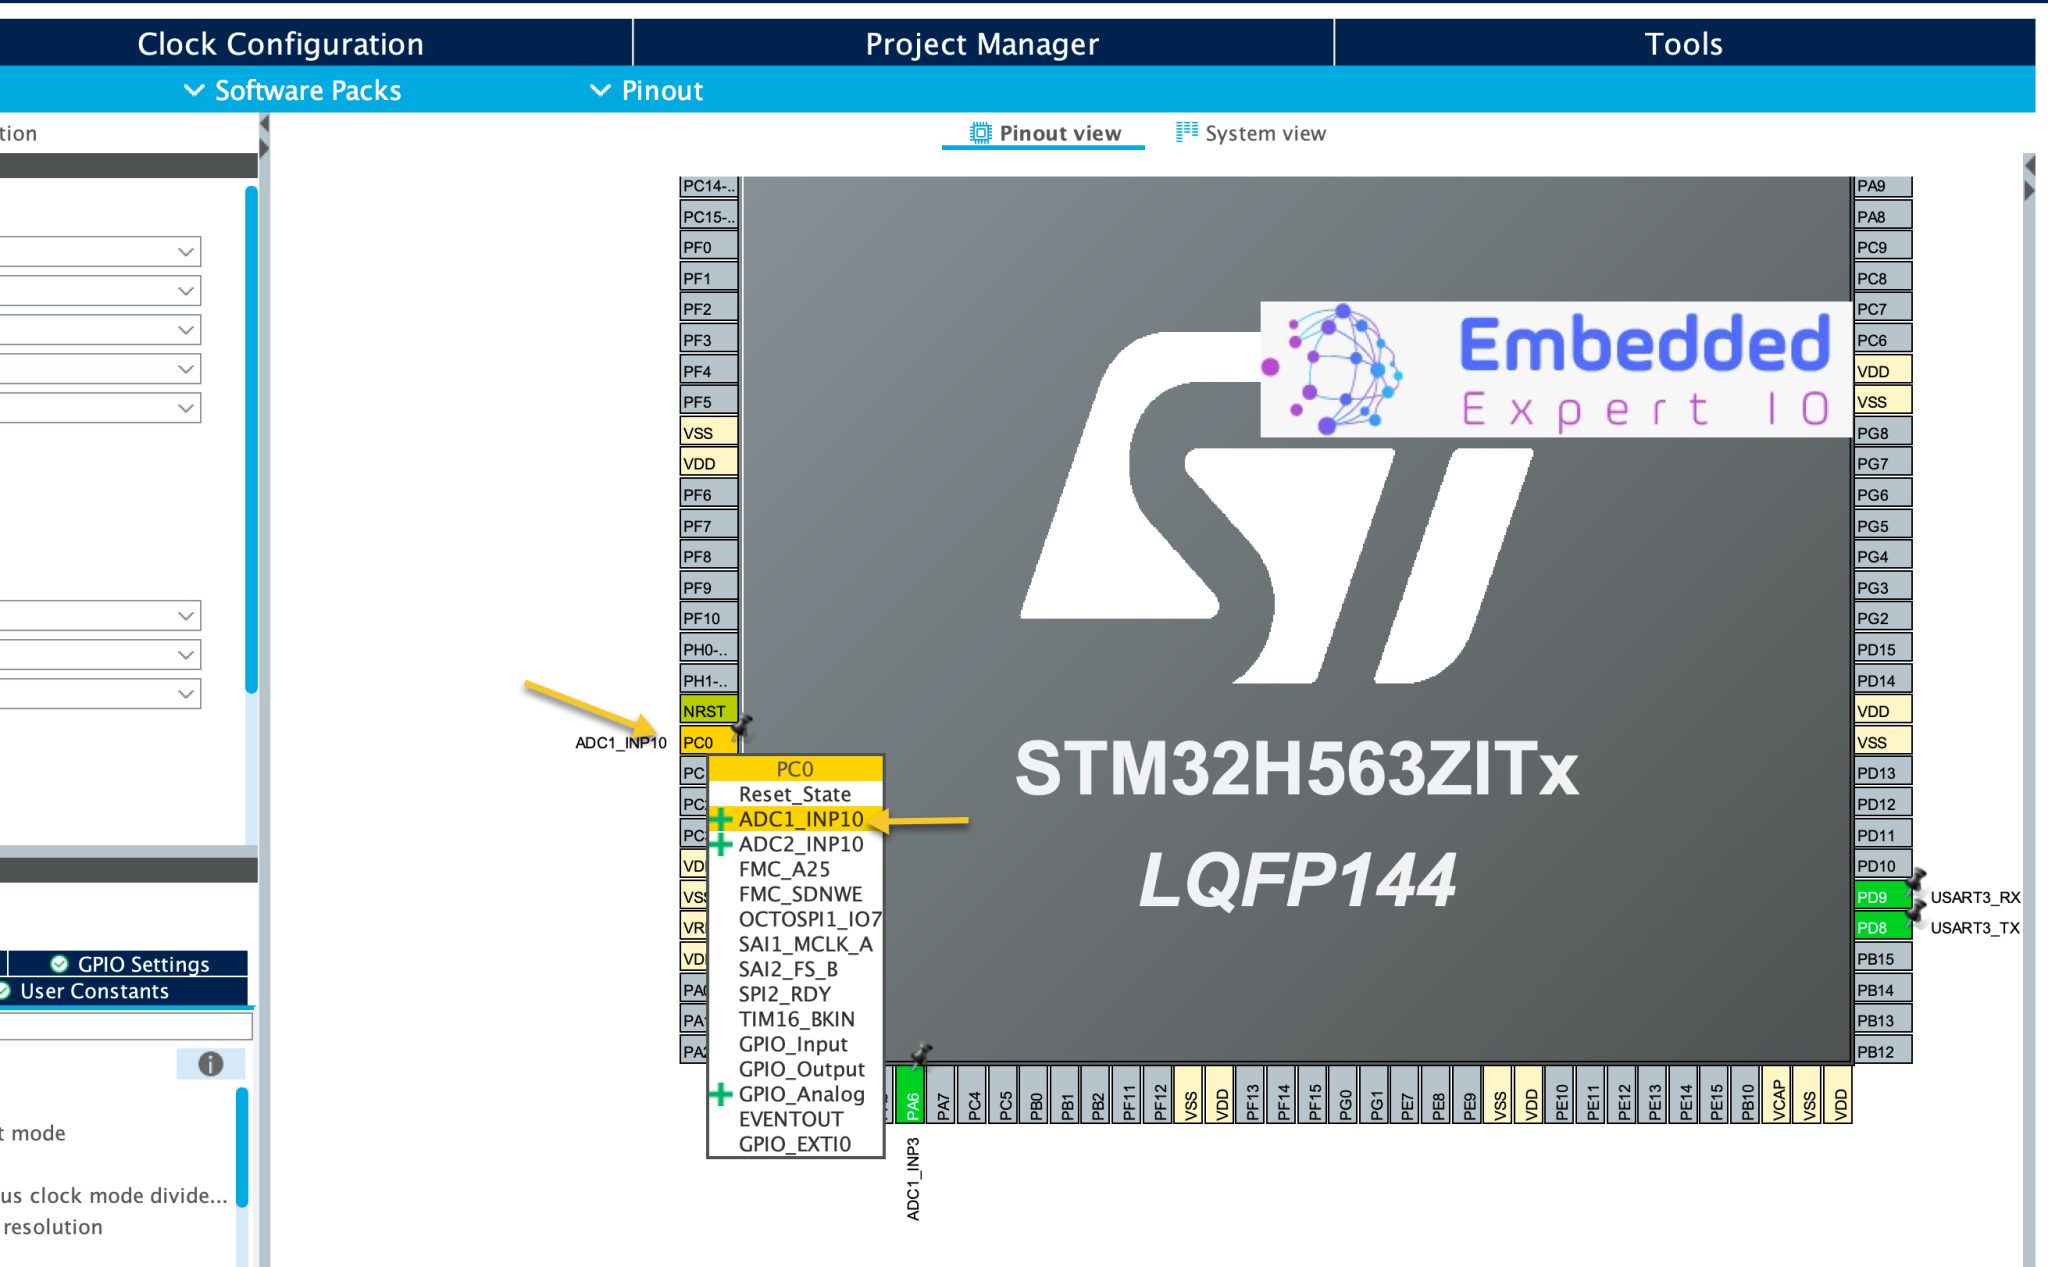Select GPIO_Output from the PC0 signal menu
2048x1267 pixels.
click(800, 1069)
